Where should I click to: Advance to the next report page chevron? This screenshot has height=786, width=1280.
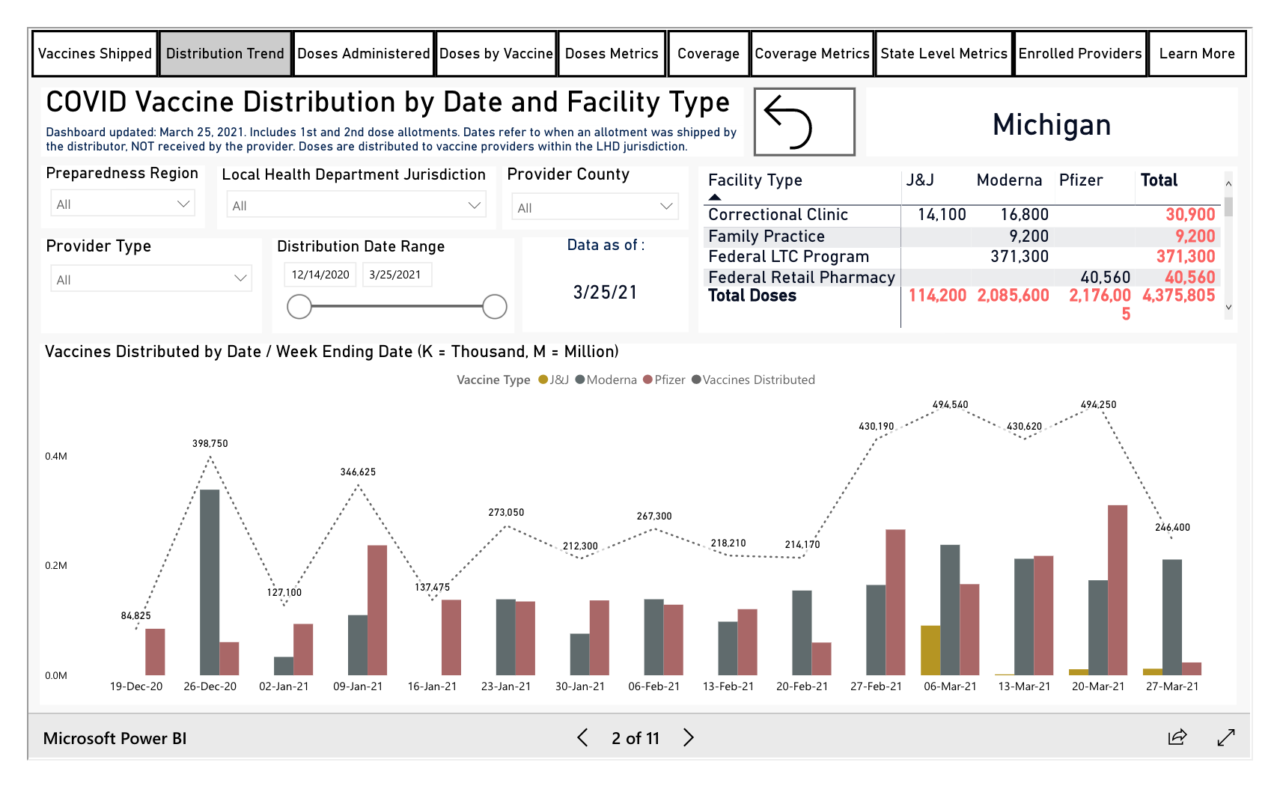tap(688, 737)
